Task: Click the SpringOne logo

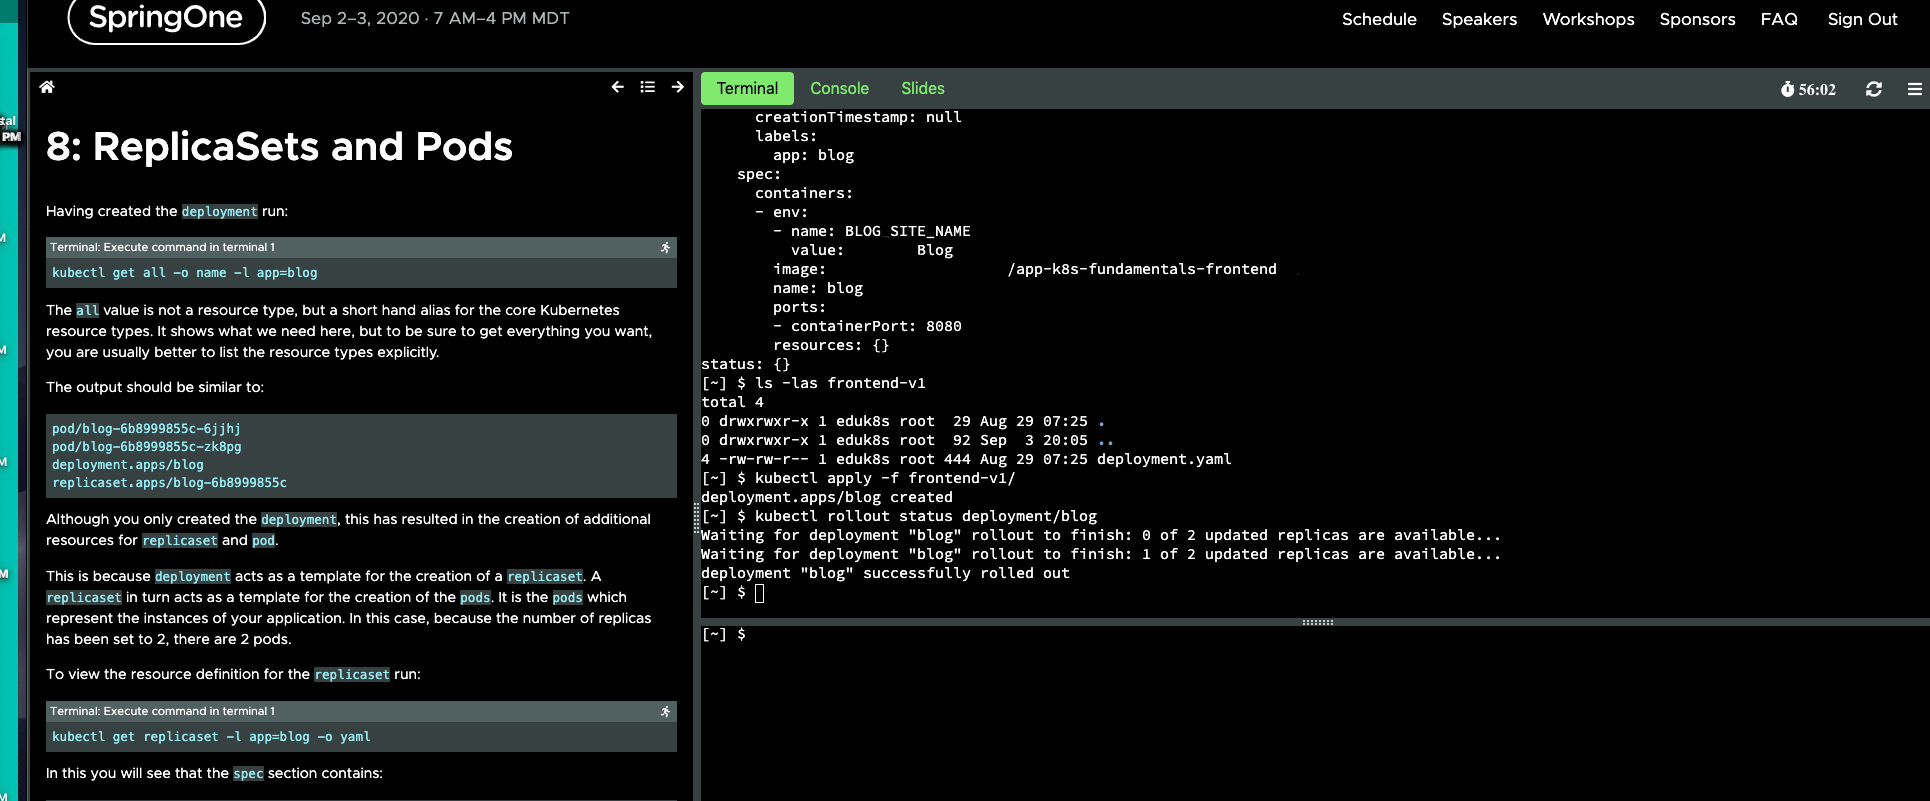Action: (x=166, y=18)
